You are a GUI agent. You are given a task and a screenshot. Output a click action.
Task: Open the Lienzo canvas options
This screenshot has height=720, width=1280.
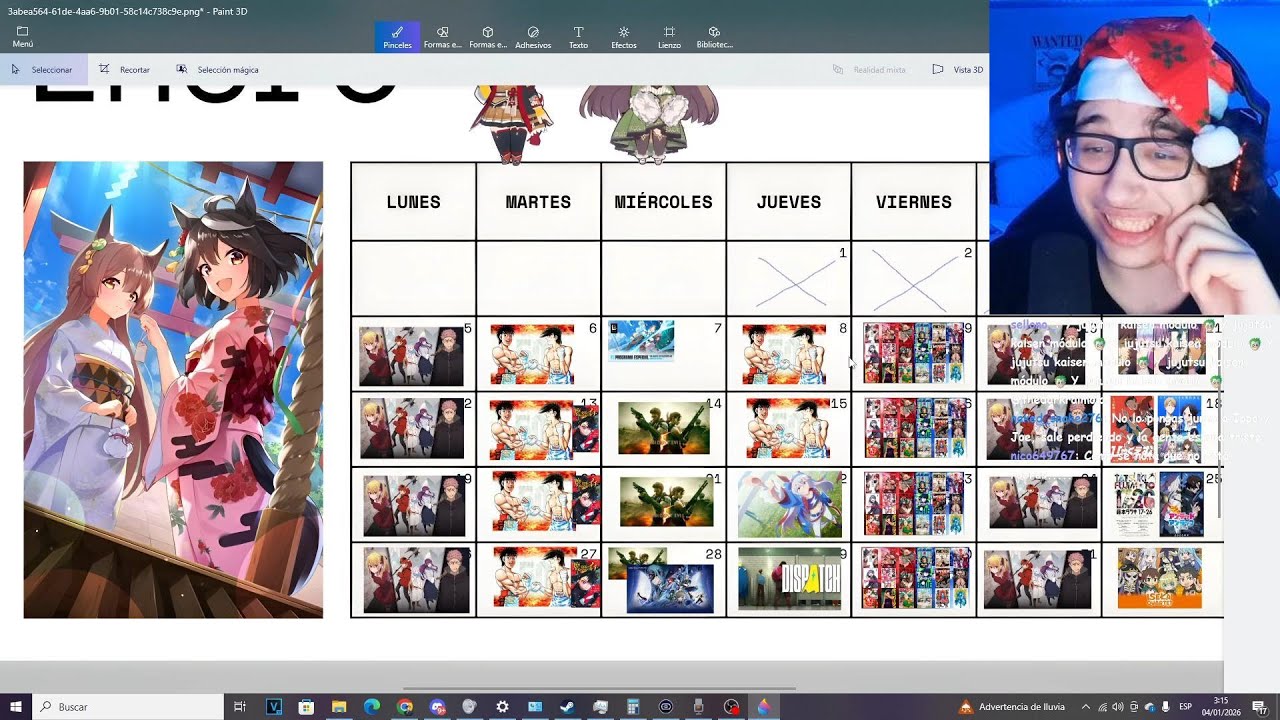click(x=669, y=37)
